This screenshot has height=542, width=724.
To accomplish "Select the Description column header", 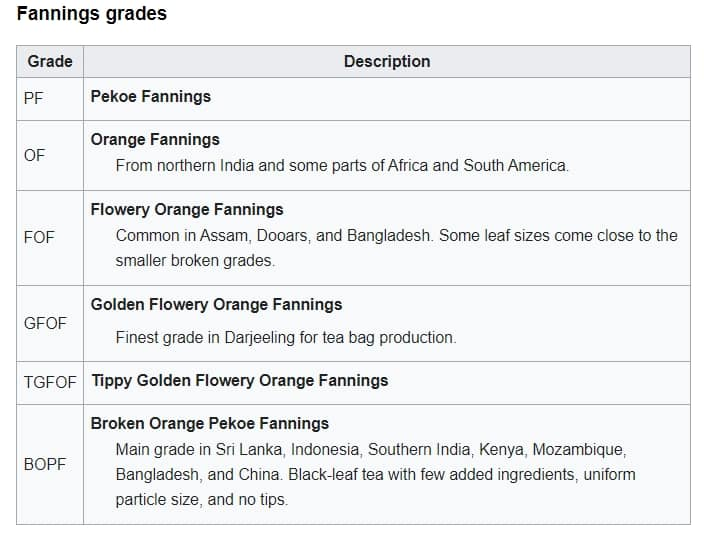I will [x=387, y=61].
